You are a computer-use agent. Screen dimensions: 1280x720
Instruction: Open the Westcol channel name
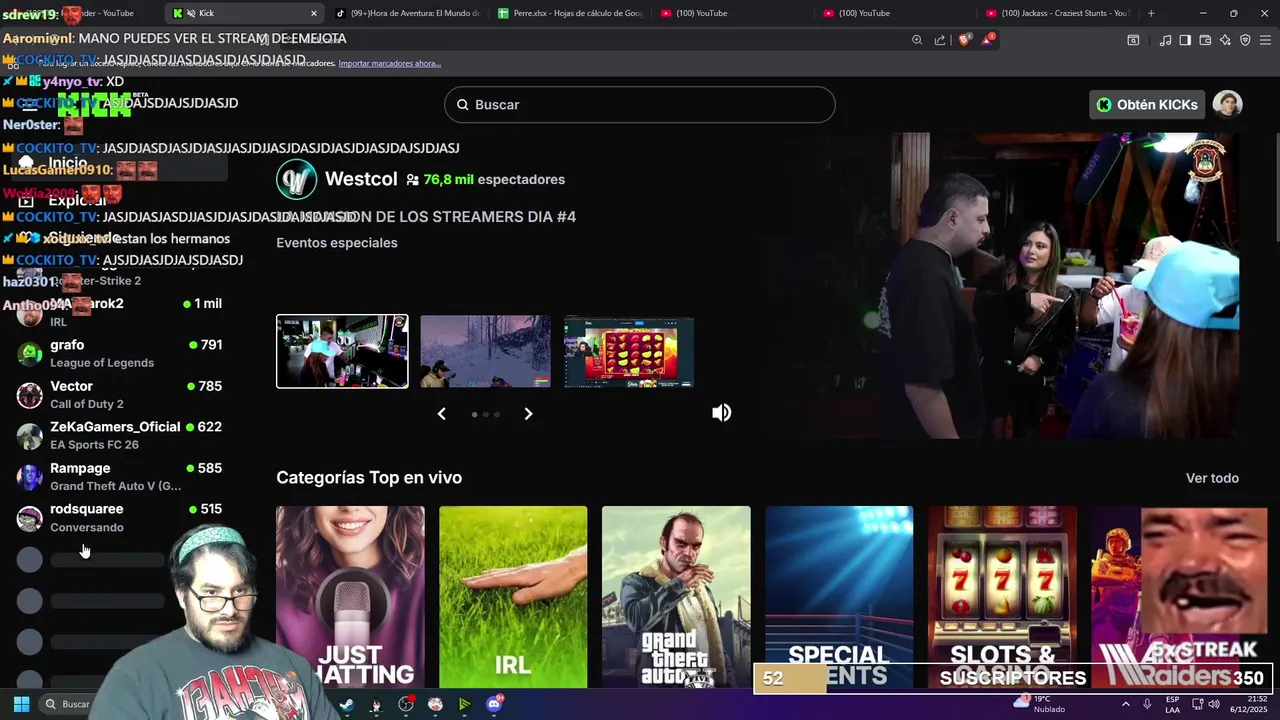pyautogui.click(x=361, y=179)
